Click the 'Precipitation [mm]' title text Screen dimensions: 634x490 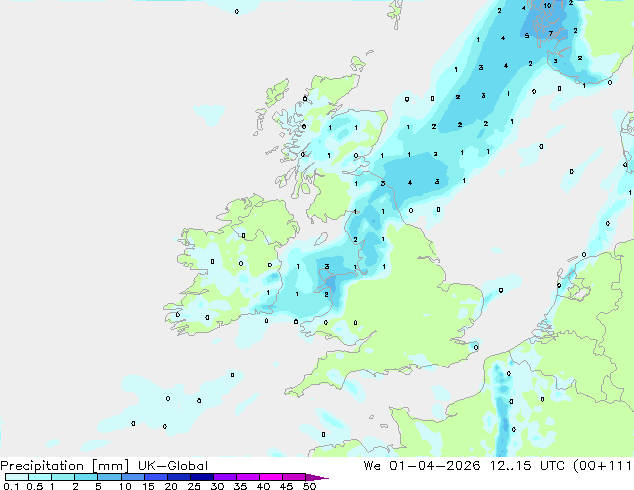click(x=64, y=466)
